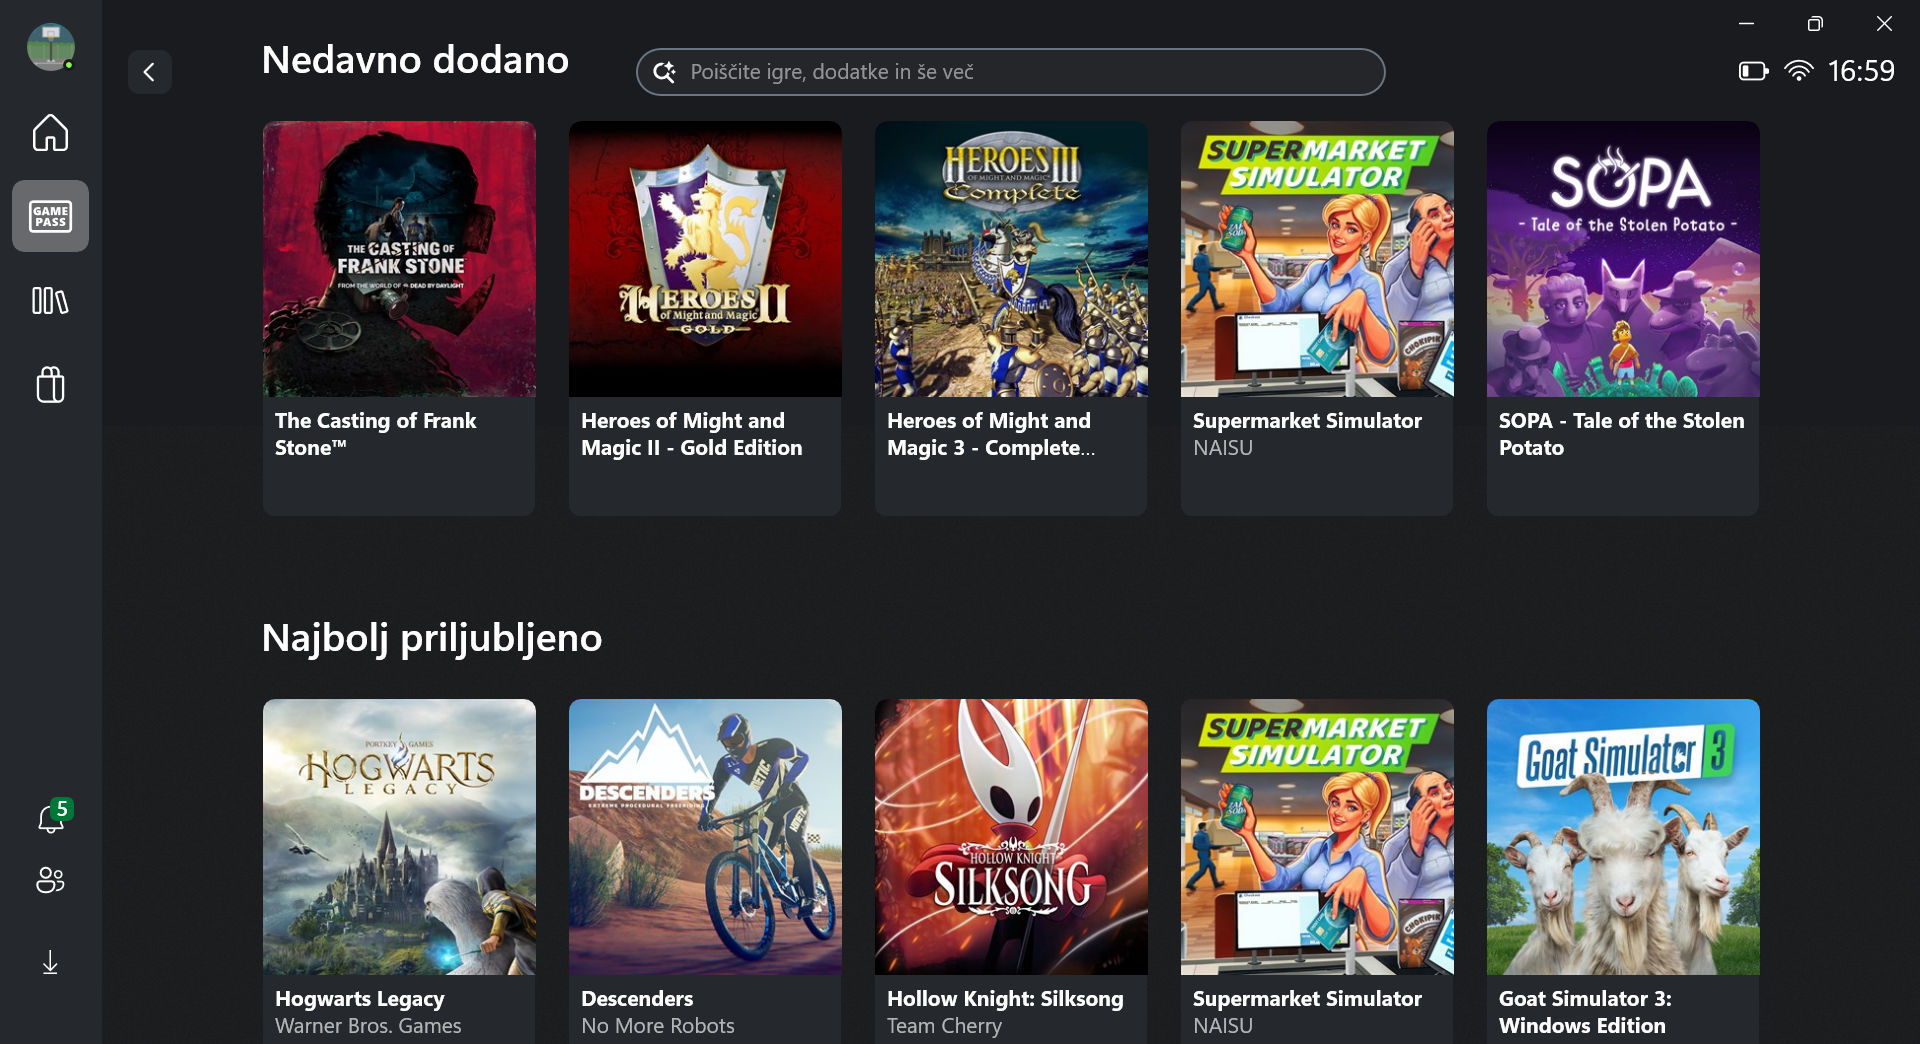
Task: Open the friends and social icon
Action: 50,880
